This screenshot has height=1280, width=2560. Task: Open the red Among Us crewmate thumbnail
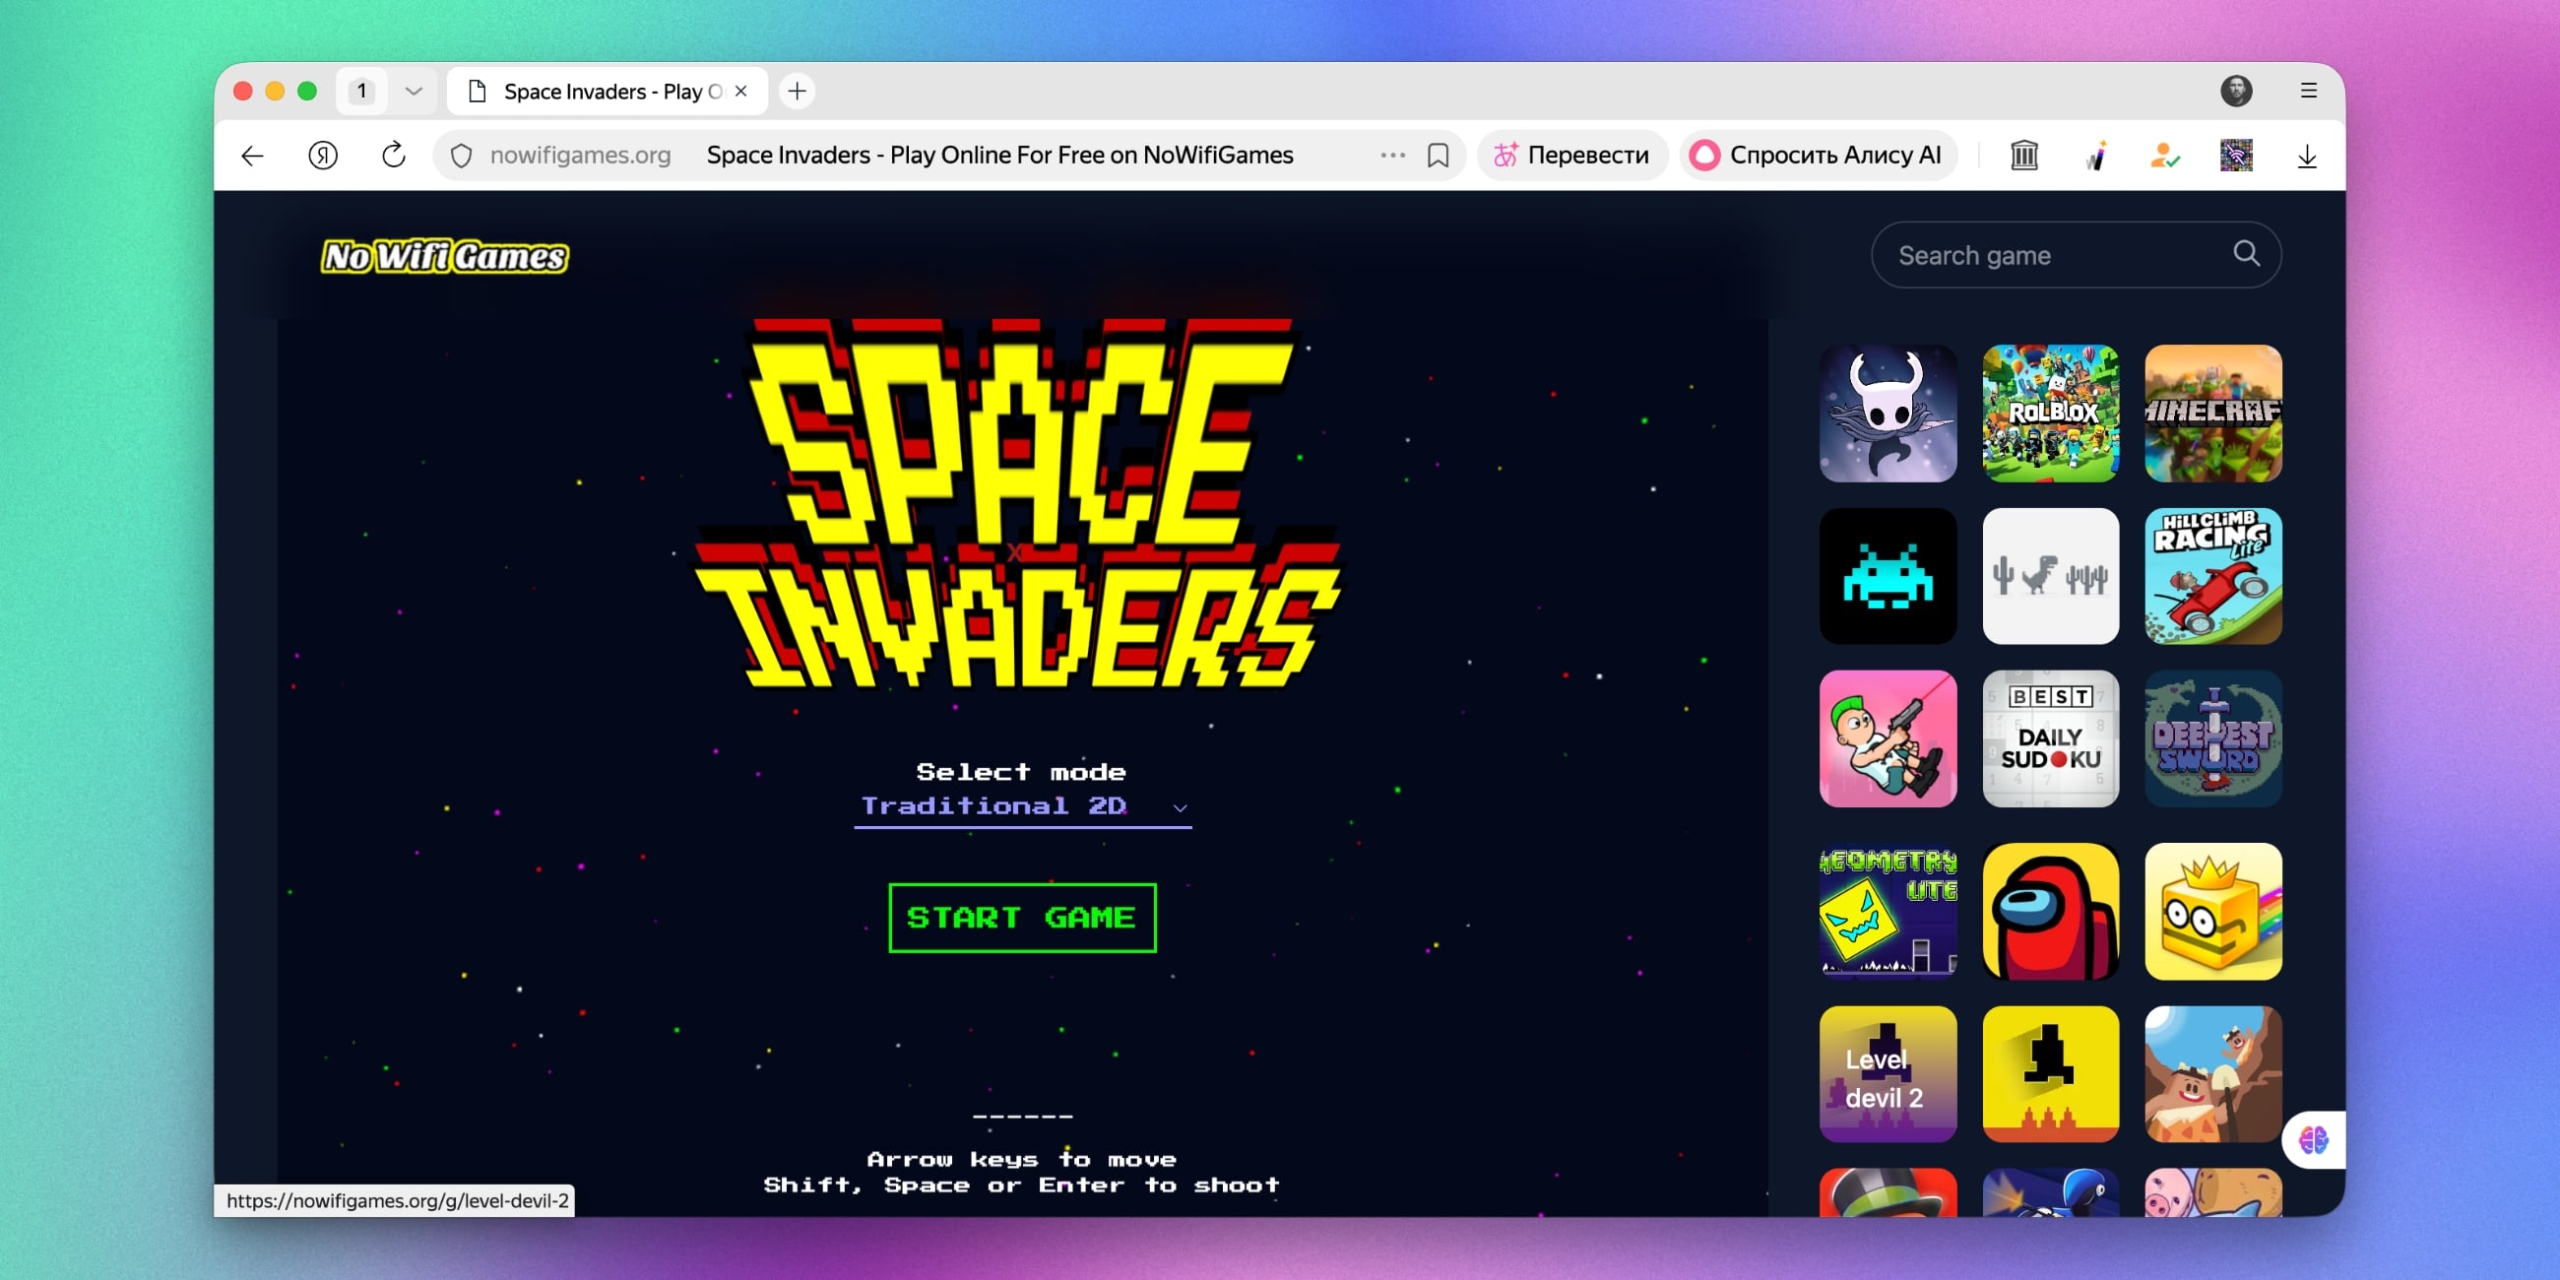2050,911
